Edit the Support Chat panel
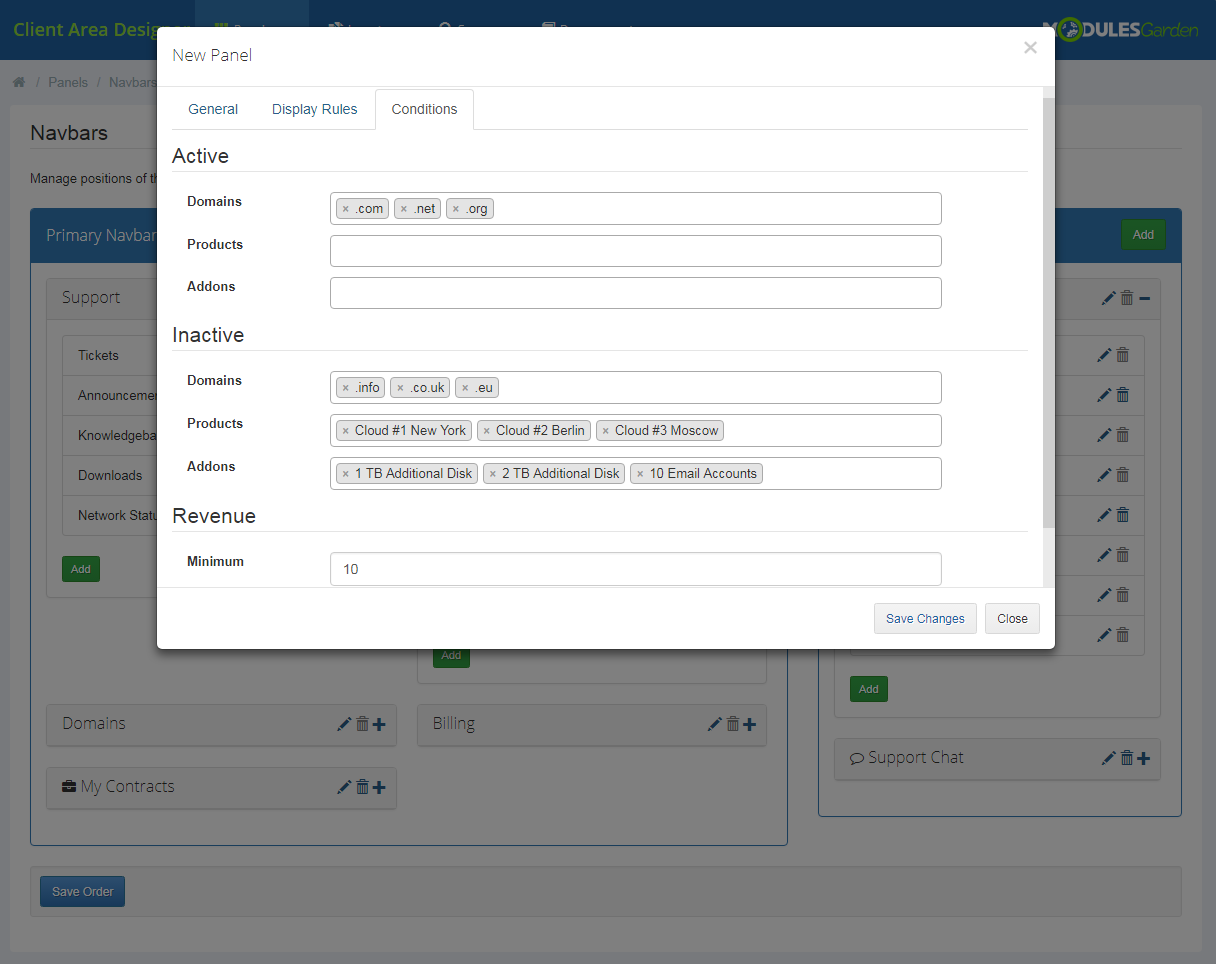Viewport: 1216px width, 964px height. tap(1108, 758)
